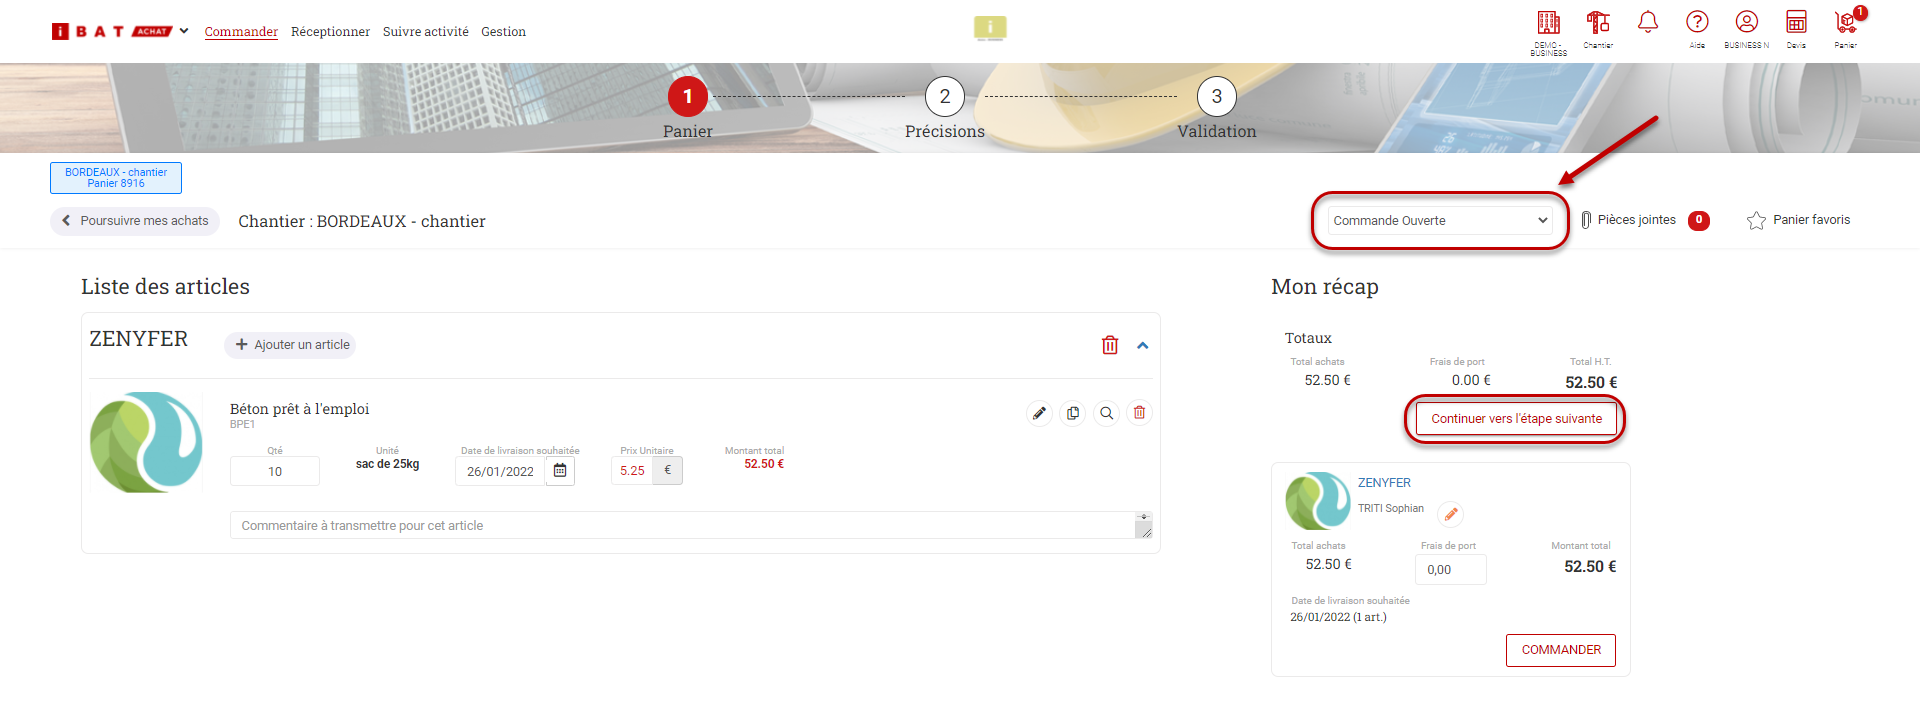Open the Commande Ouverte dropdown
Image resolution: width=1920 pixels, height=708 pixels.
click(x=1440, y=221)
